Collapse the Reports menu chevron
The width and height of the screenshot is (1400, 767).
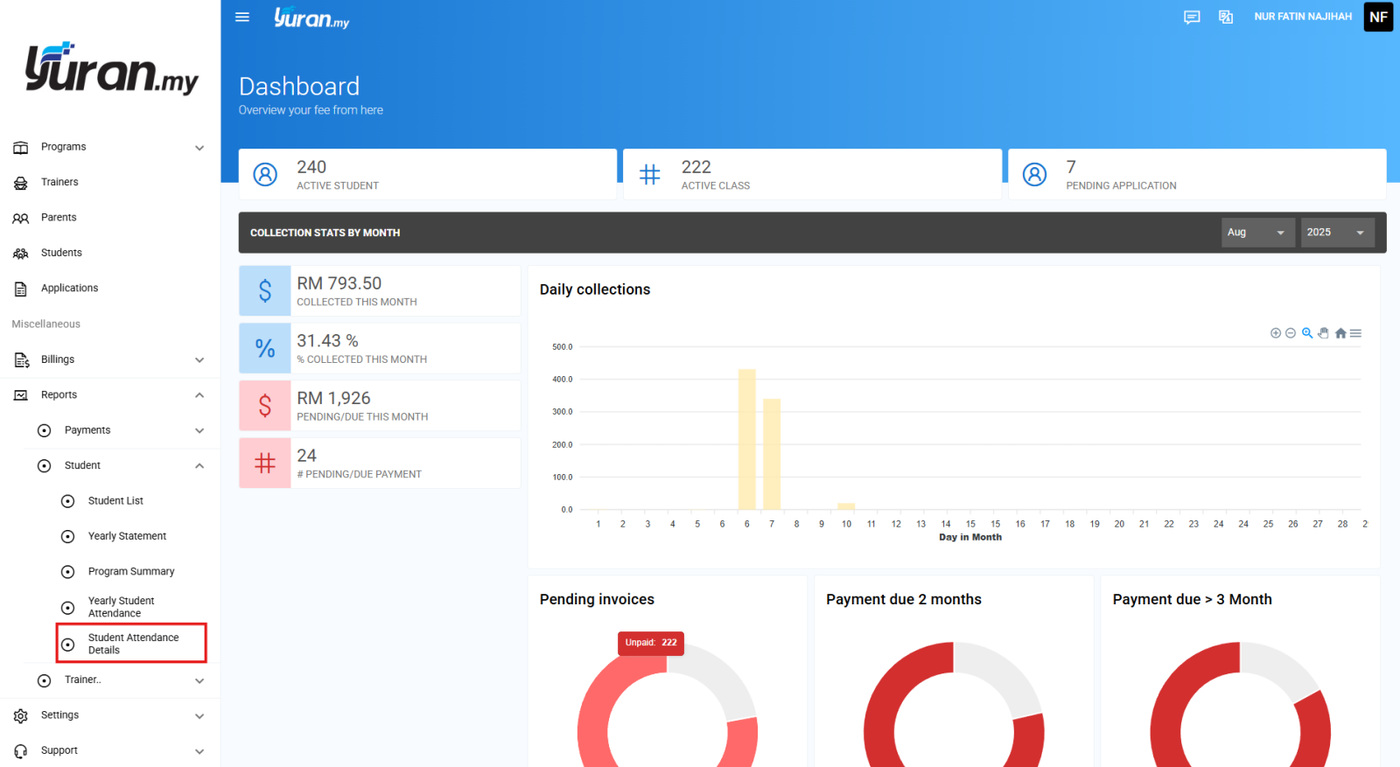tap(199, 395)
